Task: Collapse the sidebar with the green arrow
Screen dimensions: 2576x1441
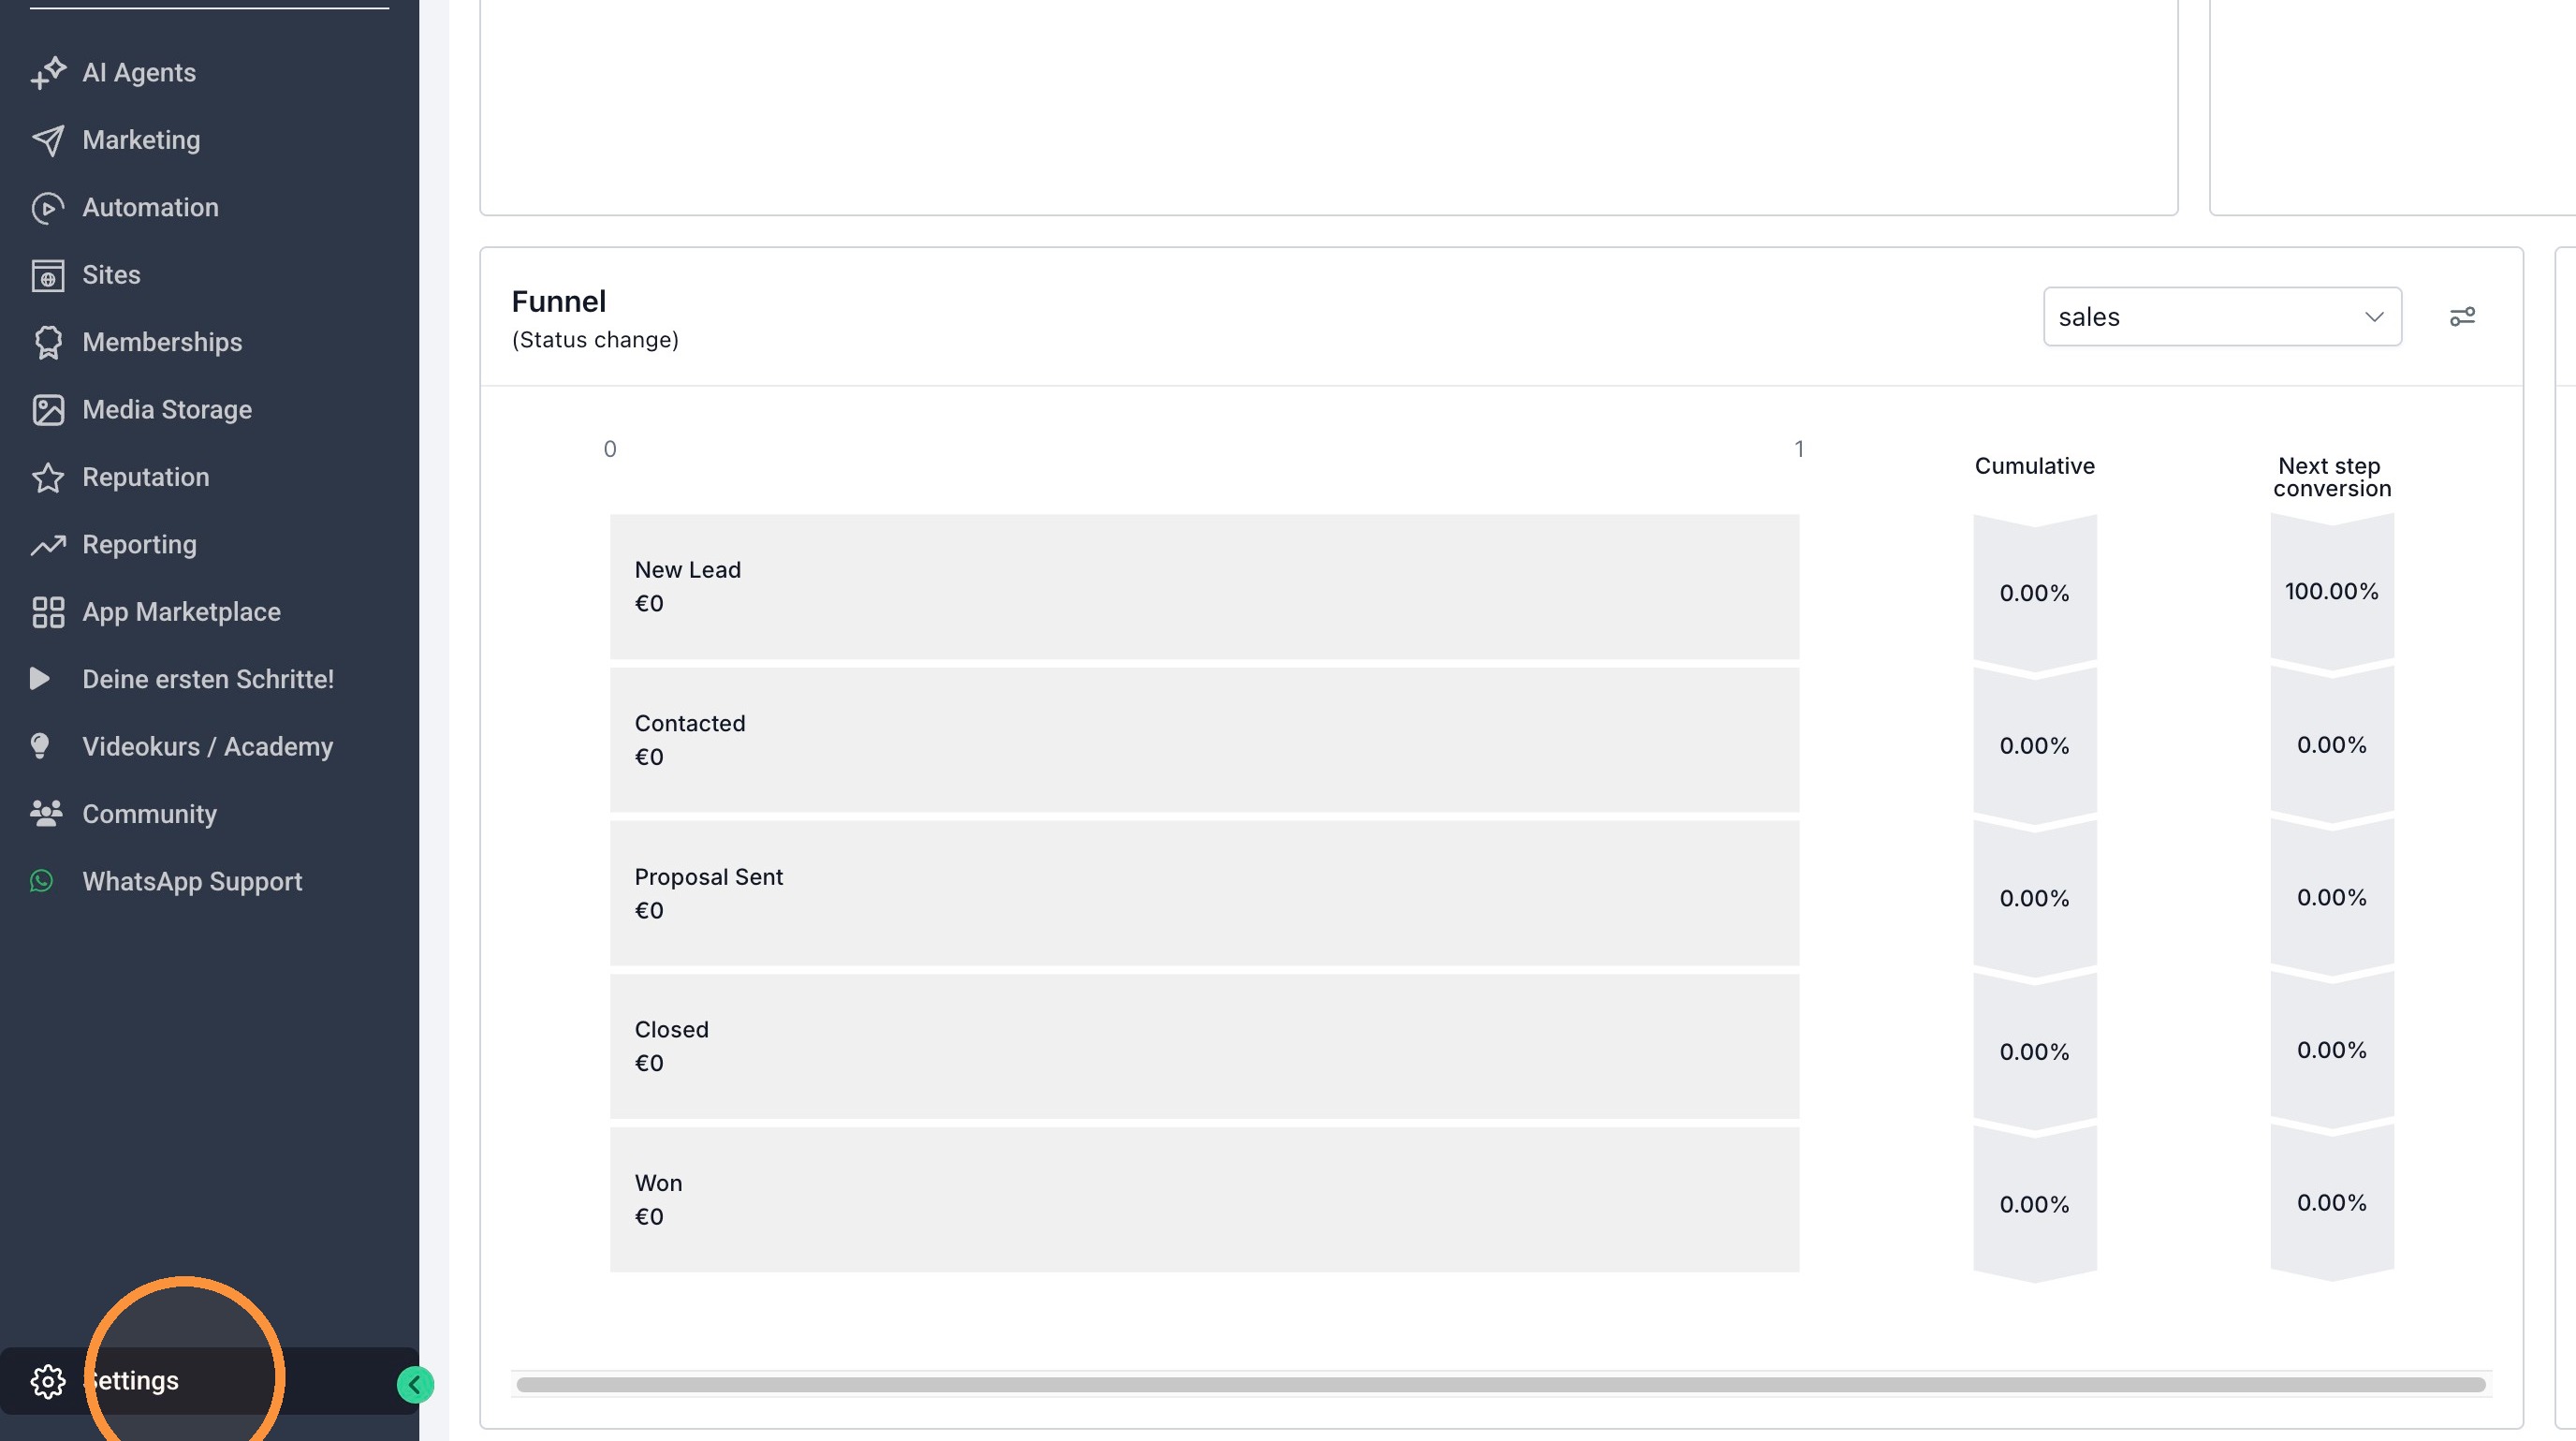Action: [x=415, y=1385]
